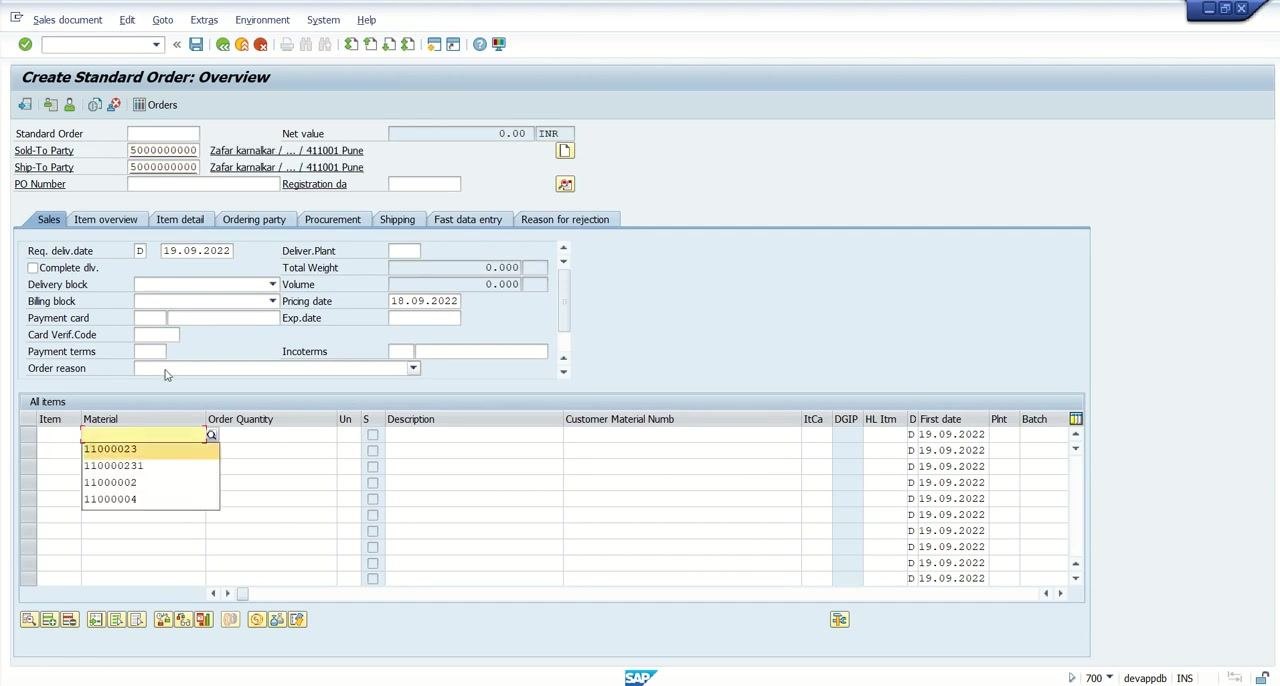This screenshot has height=686, width=1280.
Task: Click the icon right of Registration da field
Action: [565, 184]
